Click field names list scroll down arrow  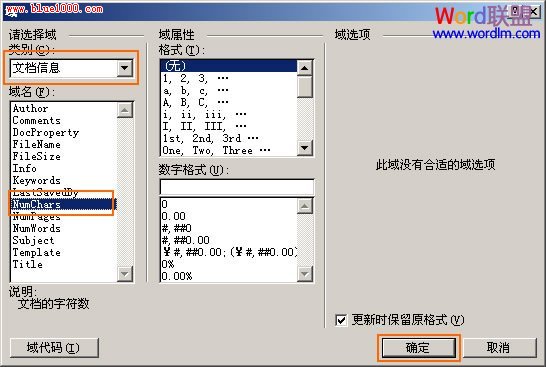(125, 273)
